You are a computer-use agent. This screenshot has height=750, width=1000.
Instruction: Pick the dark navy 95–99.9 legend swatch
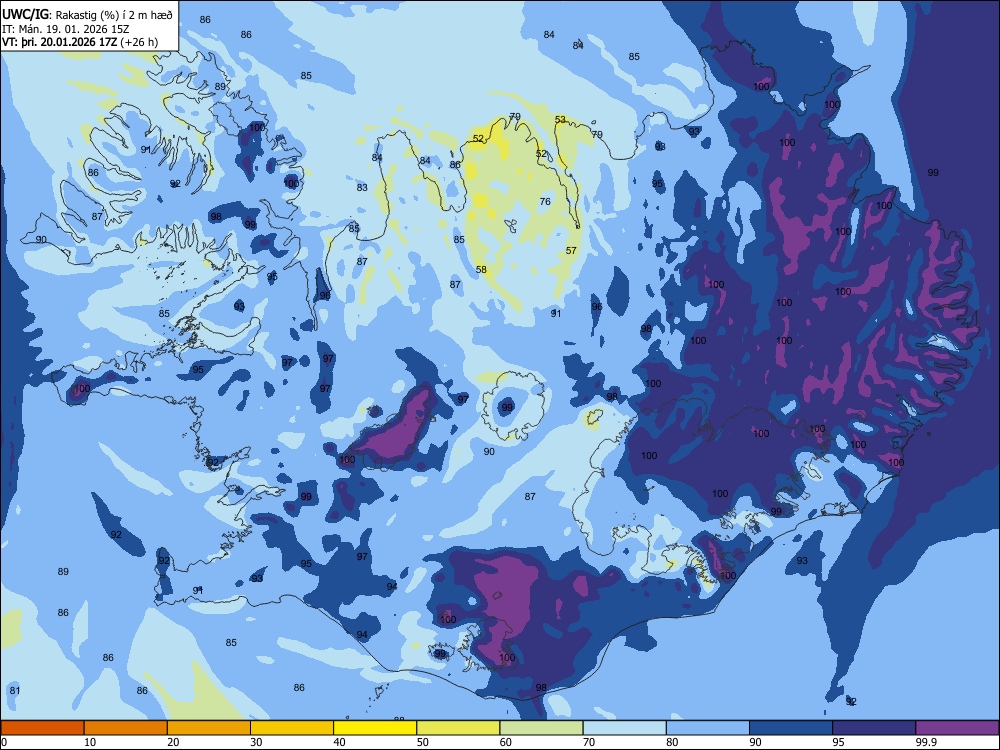[874, 728]
